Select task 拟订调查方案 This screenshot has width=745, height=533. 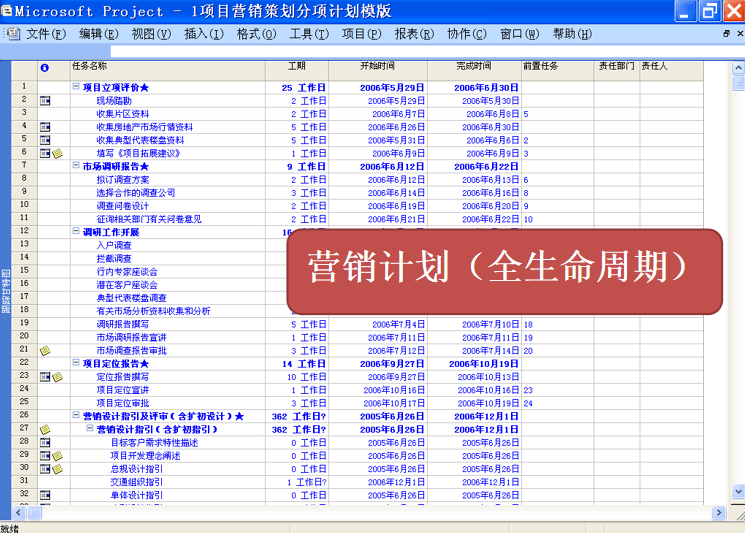point(123,180)
